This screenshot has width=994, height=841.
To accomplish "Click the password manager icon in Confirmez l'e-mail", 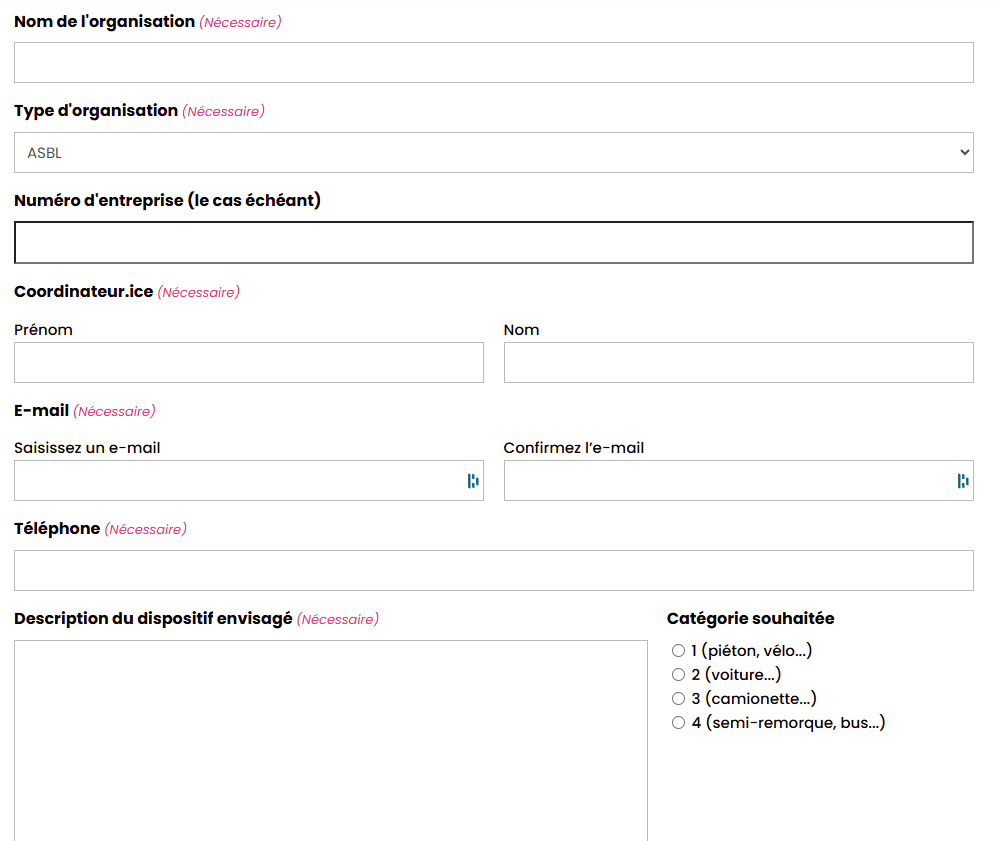I will click(x=963, y=481).
